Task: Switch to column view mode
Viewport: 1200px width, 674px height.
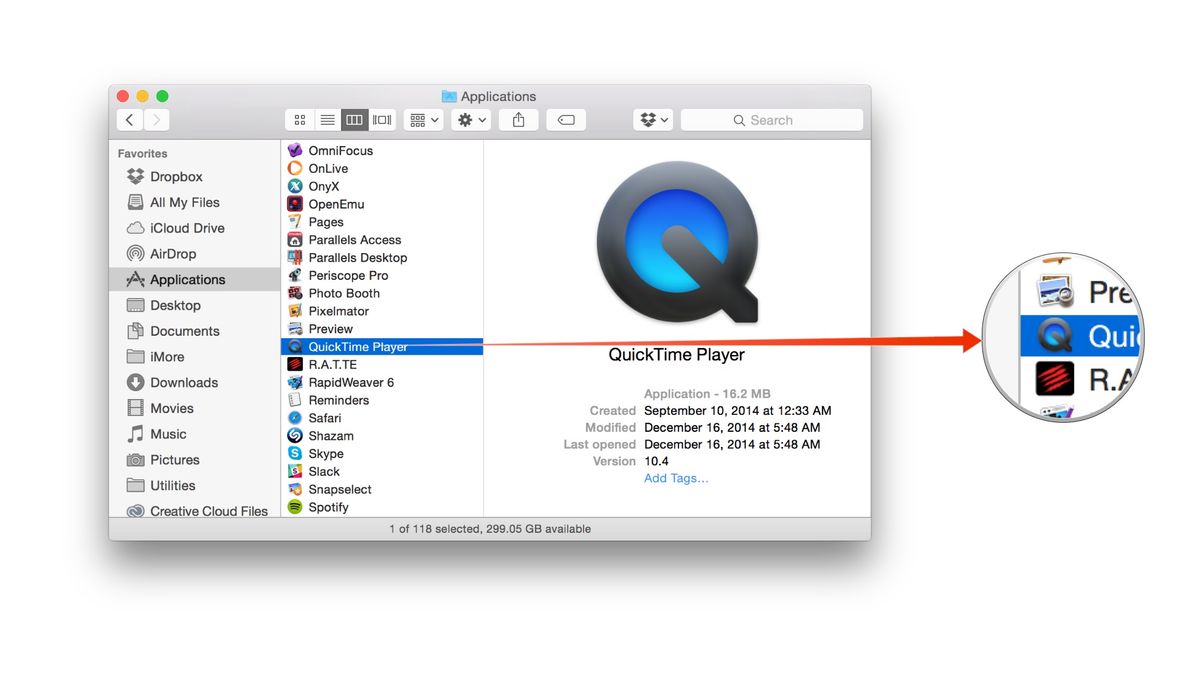Action: click(x=354, y=119)
